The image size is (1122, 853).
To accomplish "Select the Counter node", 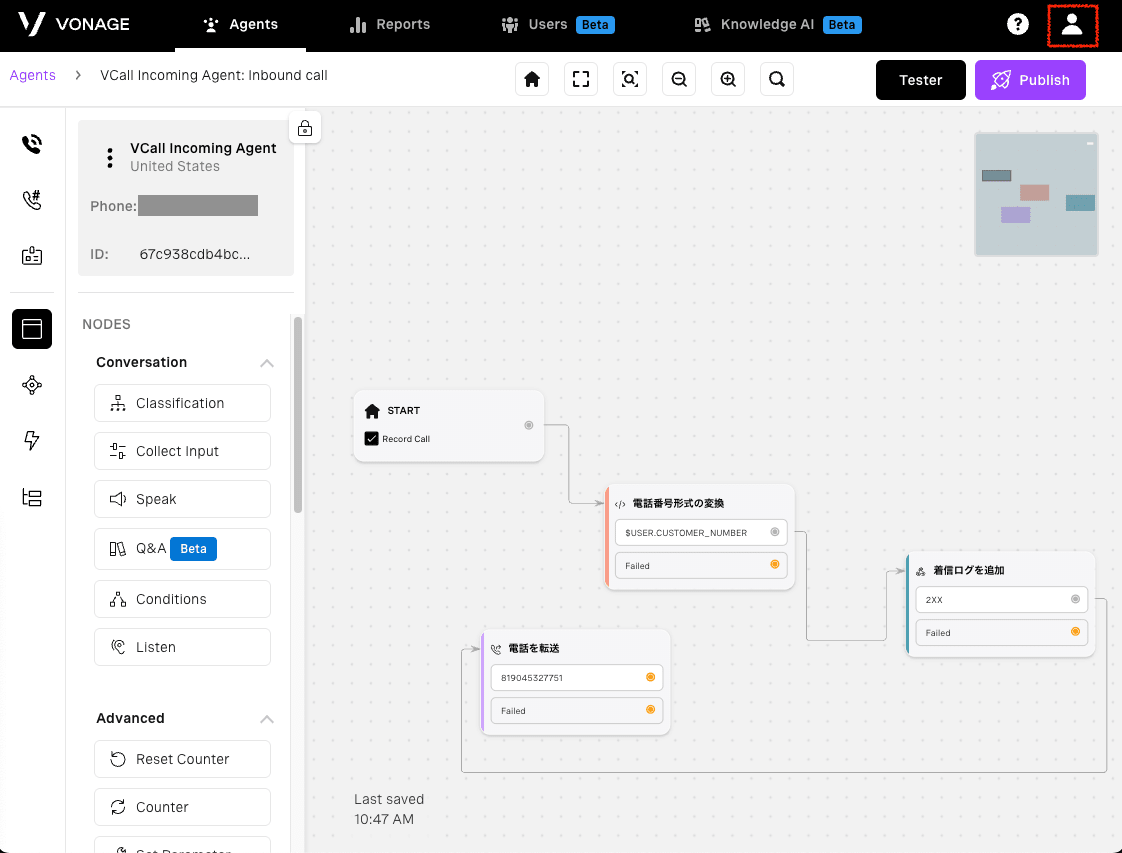I will coord(182,807).
